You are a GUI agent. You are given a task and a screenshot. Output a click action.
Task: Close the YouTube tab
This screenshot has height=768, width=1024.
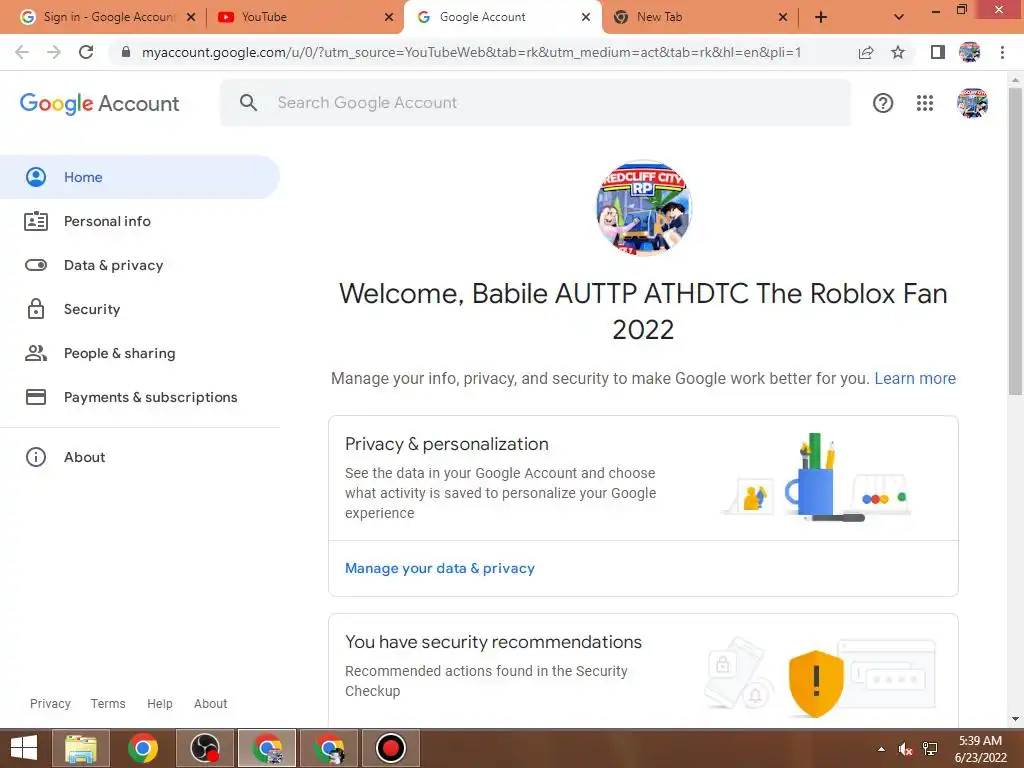point(389,17)
